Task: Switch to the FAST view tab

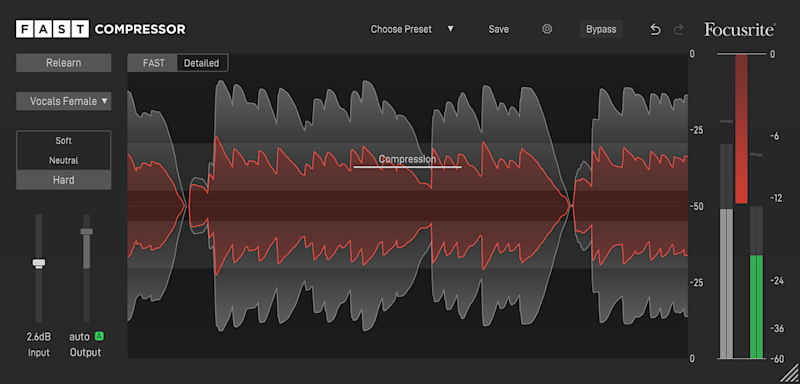Action: pyautogui.click(x=153, y=63)
